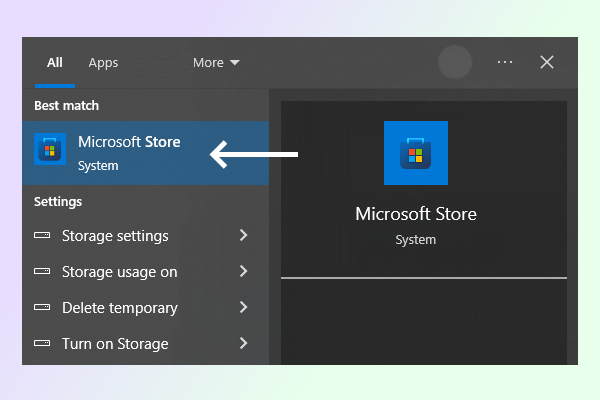The width and height of the screenshot is (600, 400).
Task: Click the large Microsoft Store tile in preview pane
Action: (416, 153)
